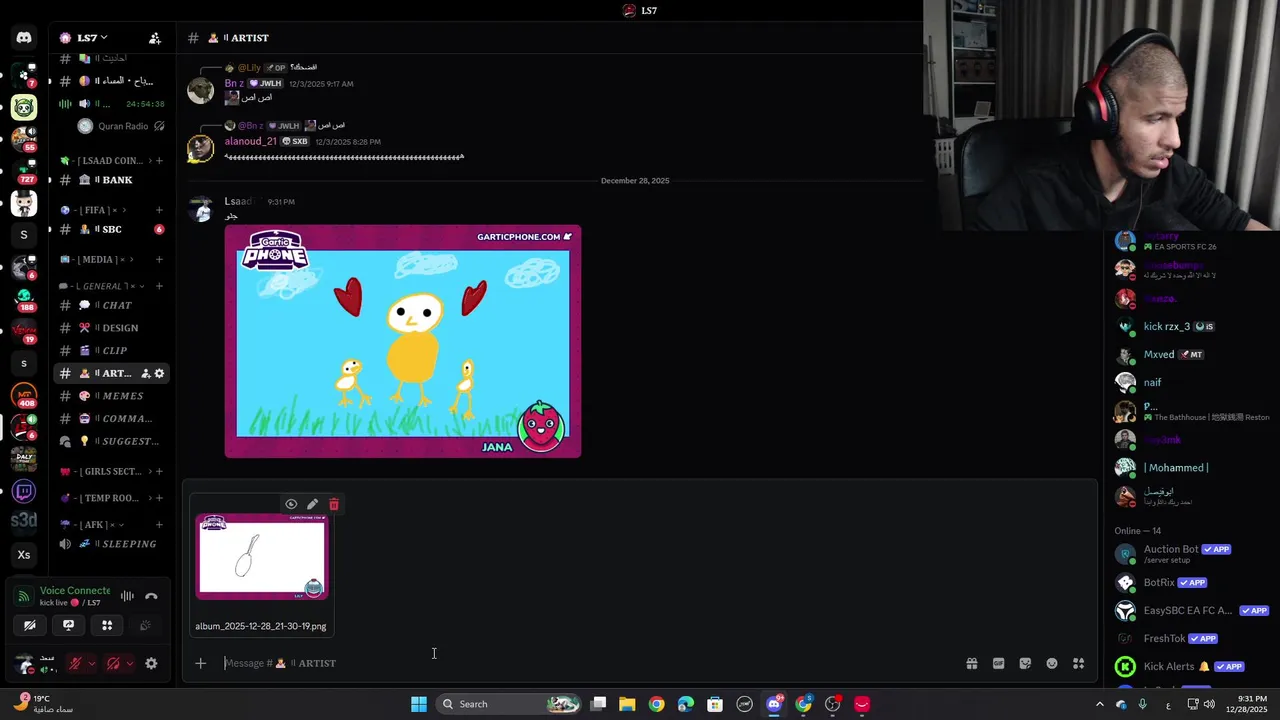Open the MEMES channel
This screenshot has height=720, width=1280.
tap(110, 396)
